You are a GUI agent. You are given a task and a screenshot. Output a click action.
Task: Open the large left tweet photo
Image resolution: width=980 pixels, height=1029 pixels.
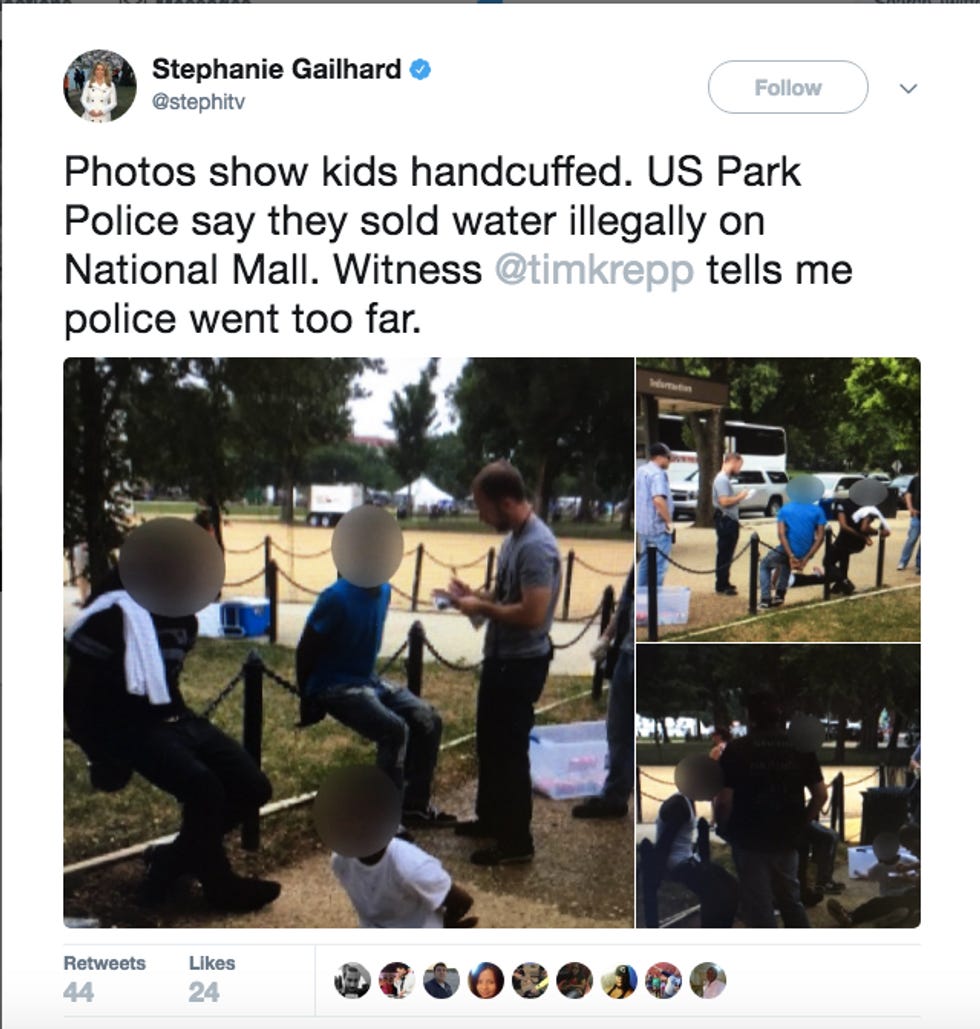[349, 642]
